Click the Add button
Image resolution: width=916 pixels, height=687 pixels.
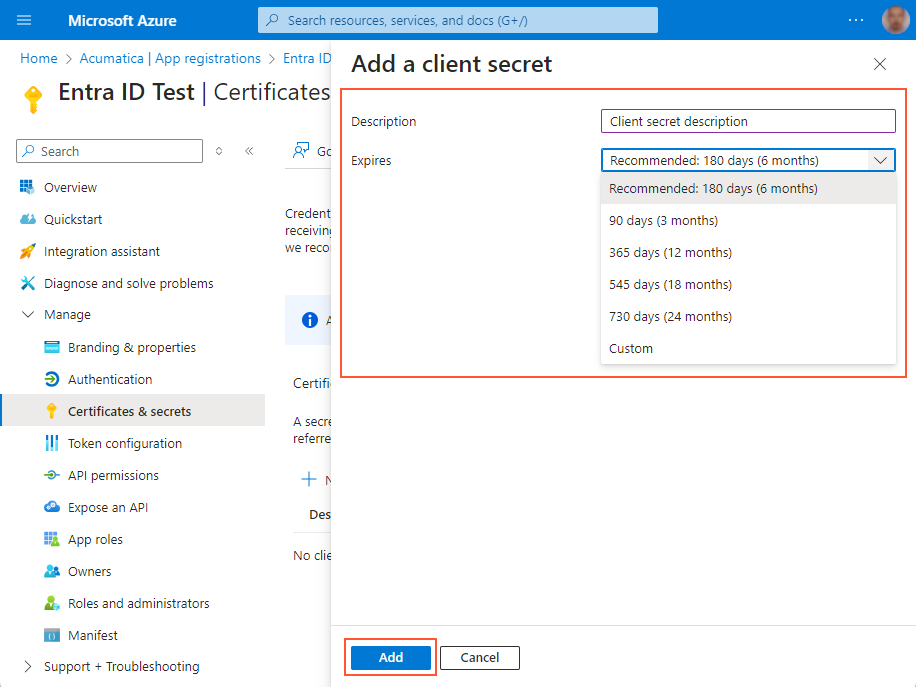[x=391, y=657]
